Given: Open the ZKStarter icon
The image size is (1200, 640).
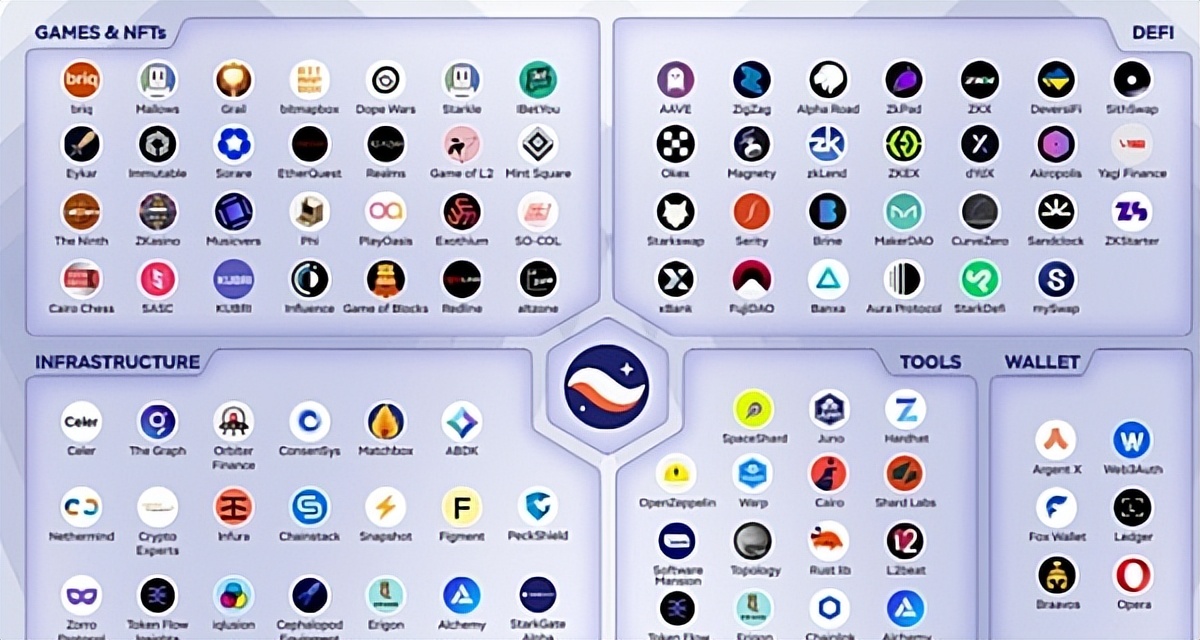Looking at the screenshot, I should tap(1132, 212).
